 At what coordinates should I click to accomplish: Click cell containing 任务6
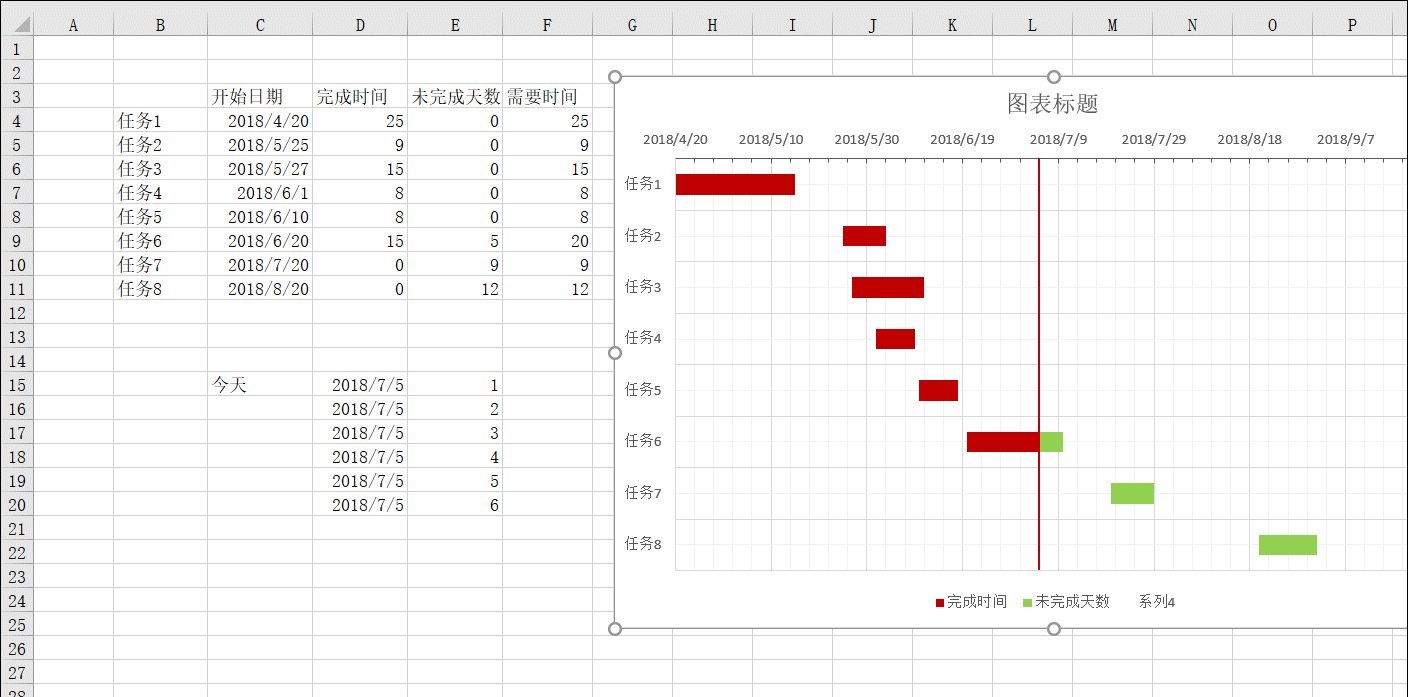tap(160, 241)
